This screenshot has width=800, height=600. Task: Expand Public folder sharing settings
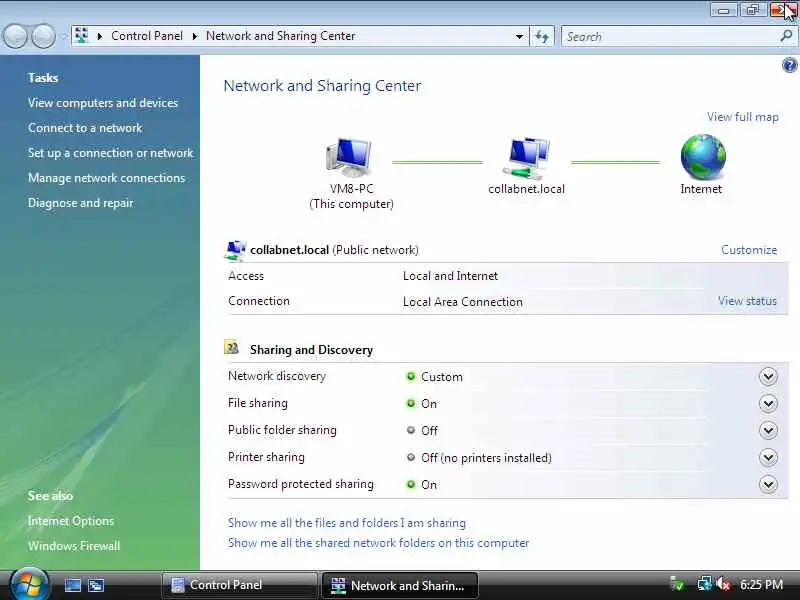coord(768,431)
